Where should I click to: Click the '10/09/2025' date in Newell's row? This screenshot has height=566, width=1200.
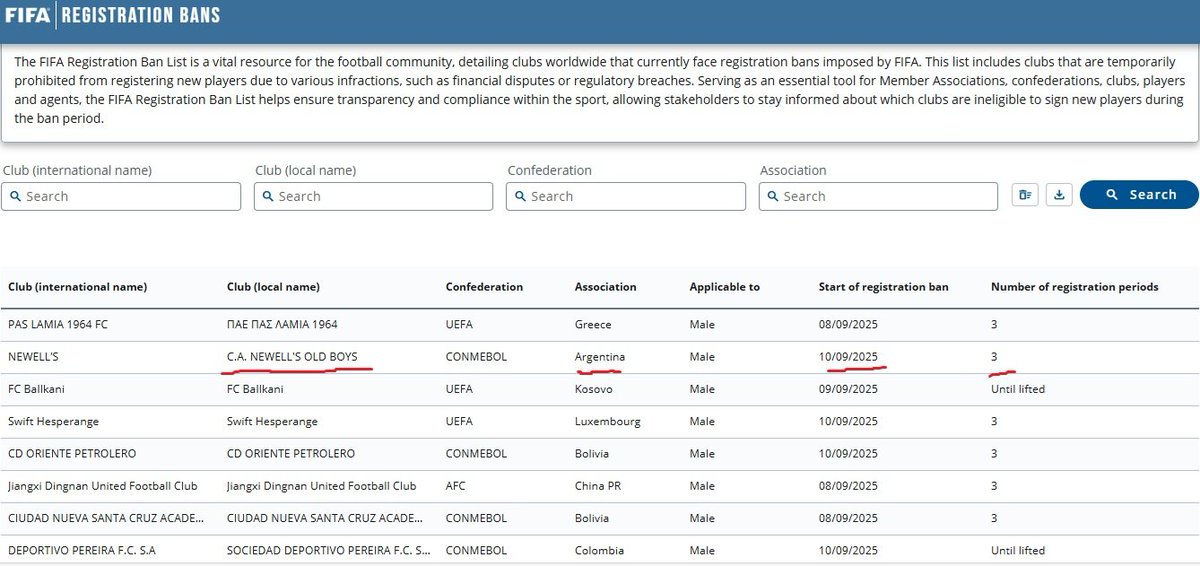848,357
